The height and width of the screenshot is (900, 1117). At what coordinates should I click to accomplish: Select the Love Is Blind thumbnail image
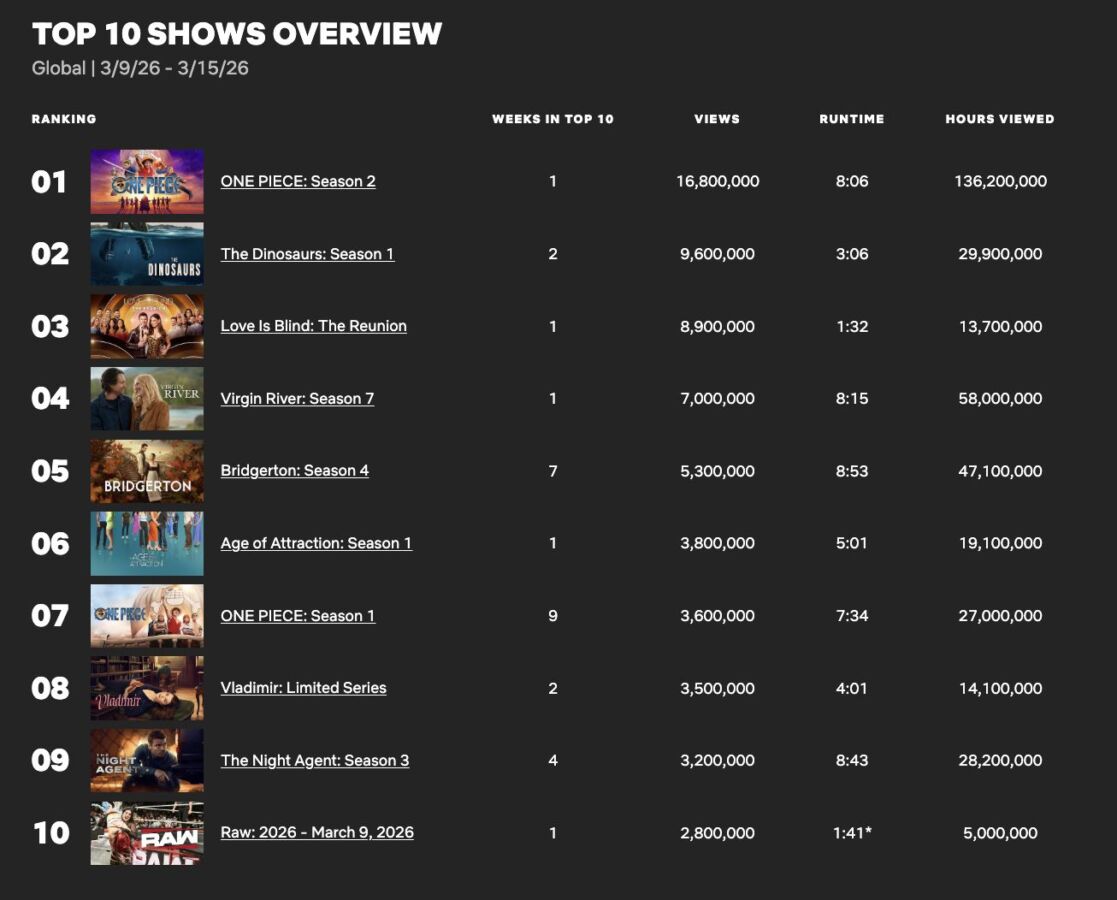(x=147, y=326)
